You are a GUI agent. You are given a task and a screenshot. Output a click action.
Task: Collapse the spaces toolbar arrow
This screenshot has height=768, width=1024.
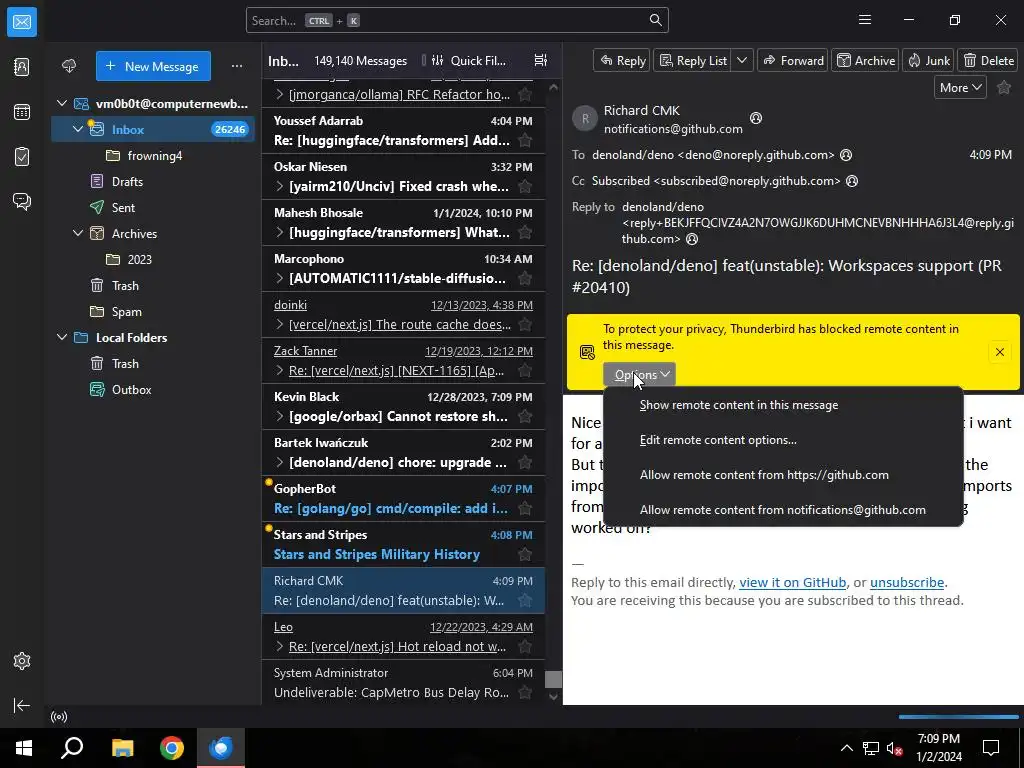click(22, 705)
